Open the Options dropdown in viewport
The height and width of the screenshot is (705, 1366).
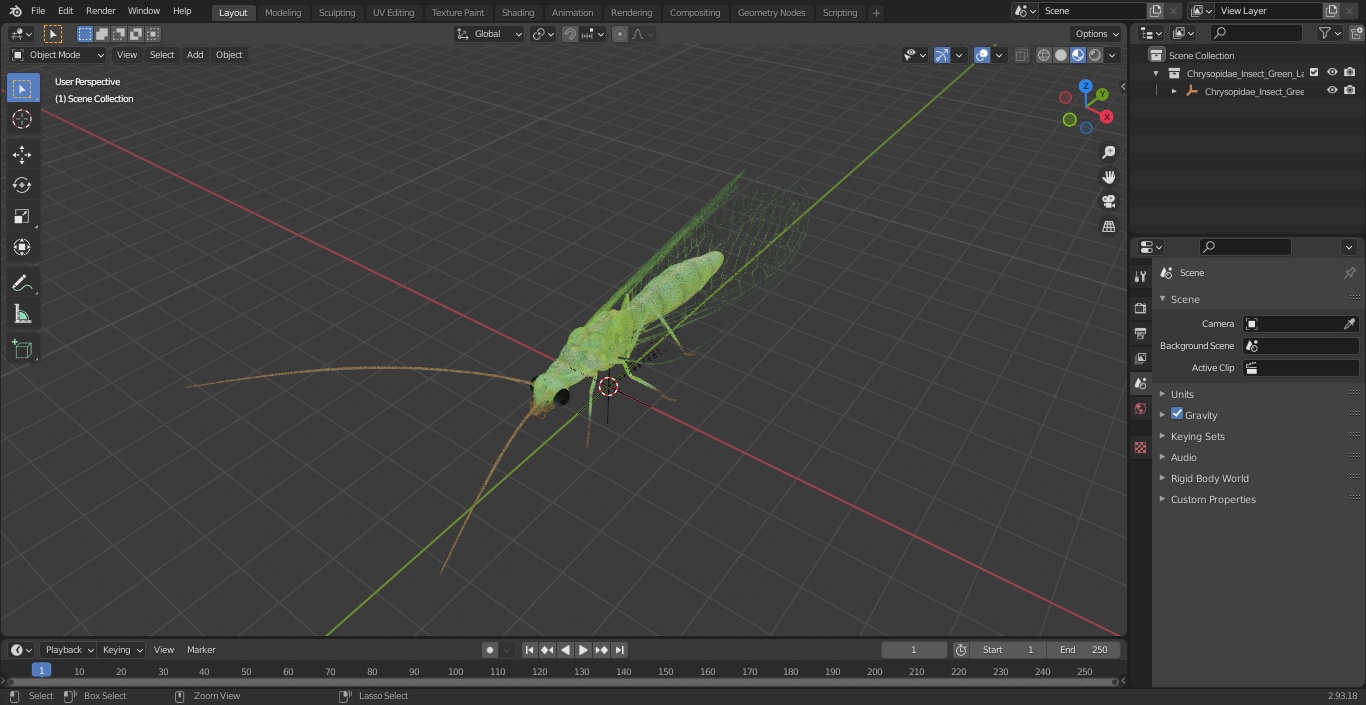point(1097,34)
